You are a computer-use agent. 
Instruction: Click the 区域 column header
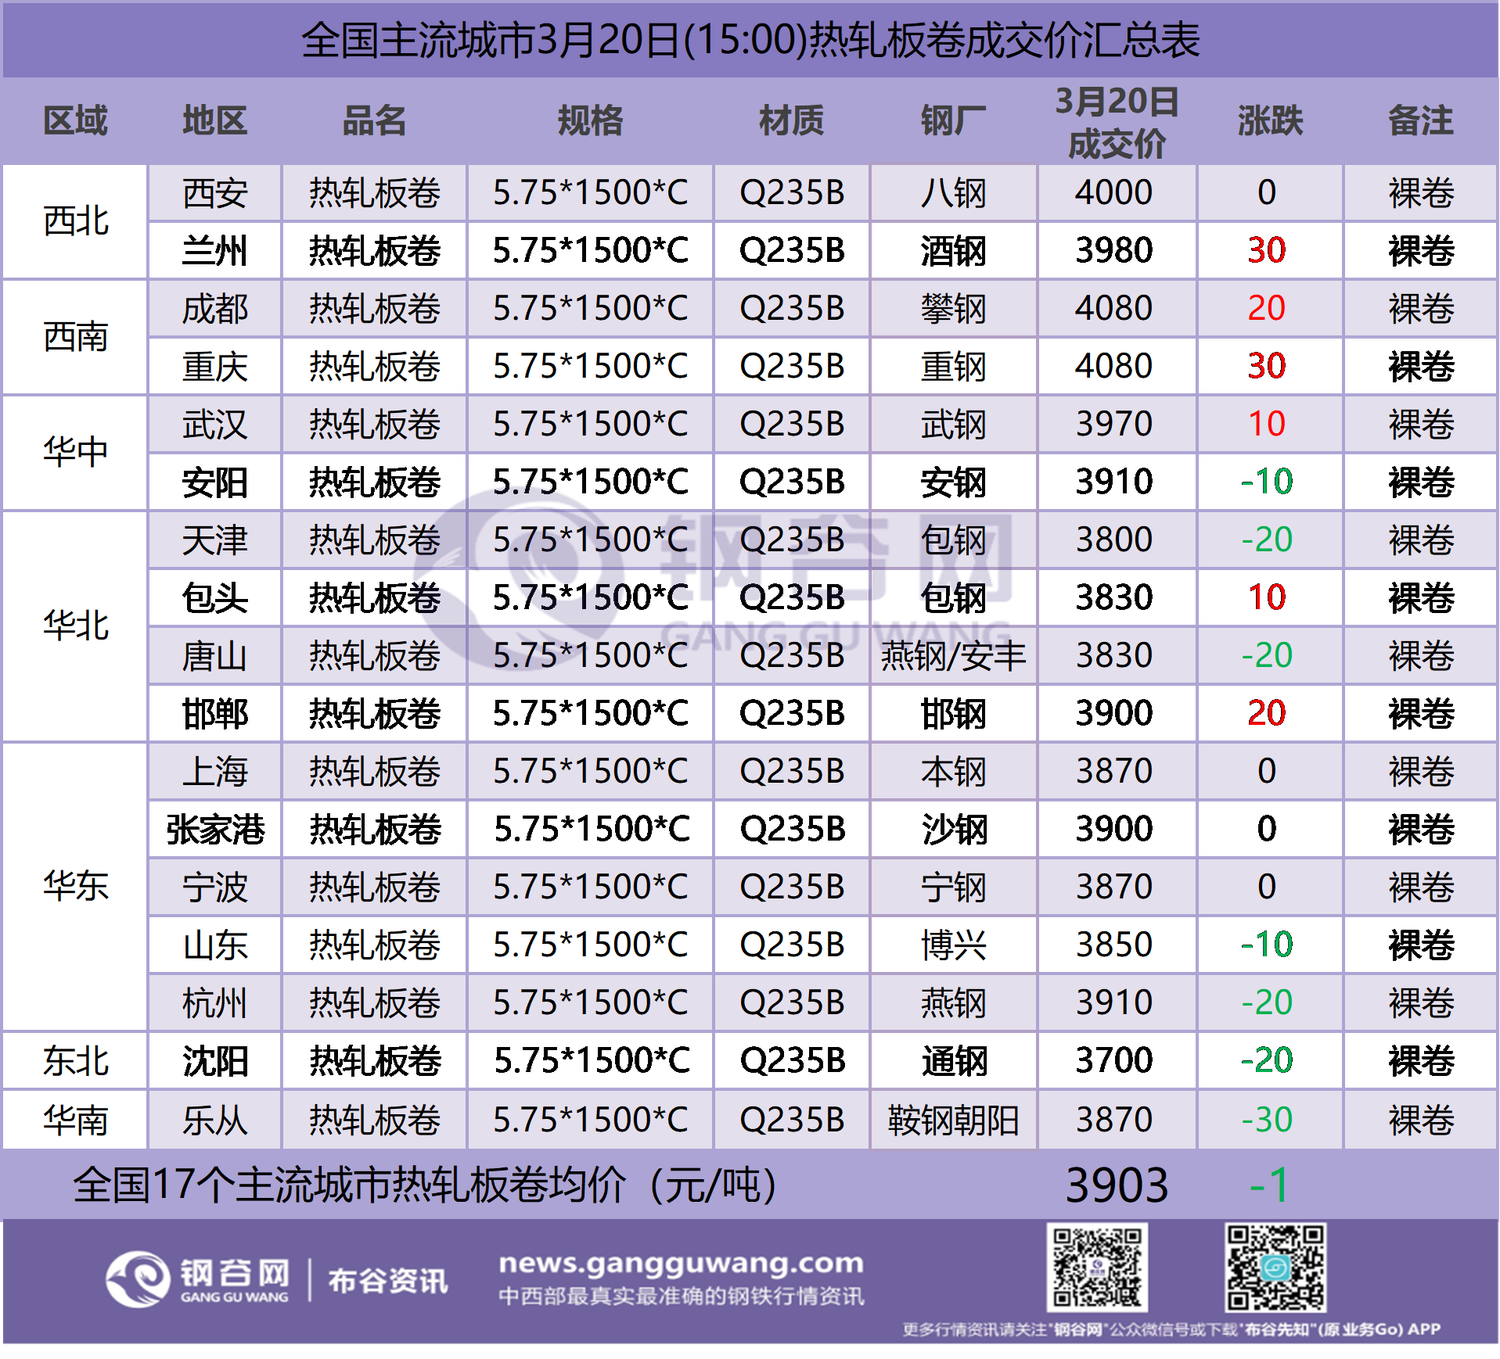pos(75,121)
